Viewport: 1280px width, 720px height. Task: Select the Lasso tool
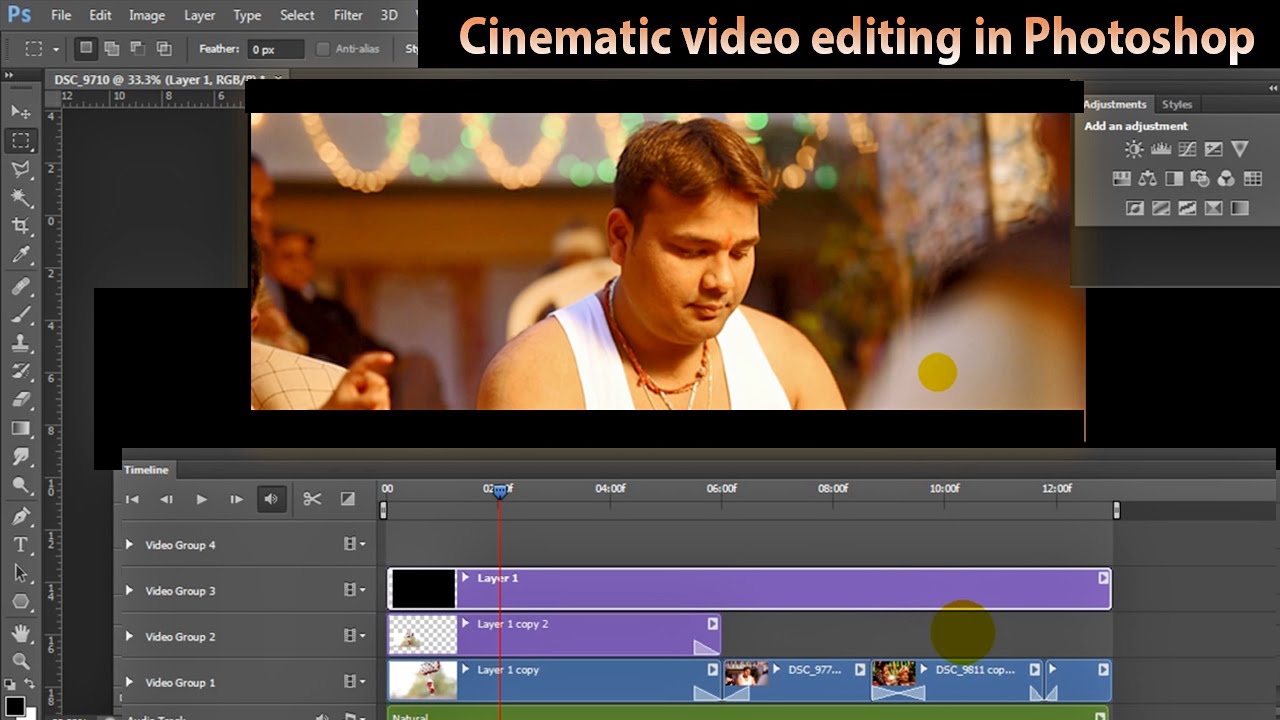click(x=20, y=169)
